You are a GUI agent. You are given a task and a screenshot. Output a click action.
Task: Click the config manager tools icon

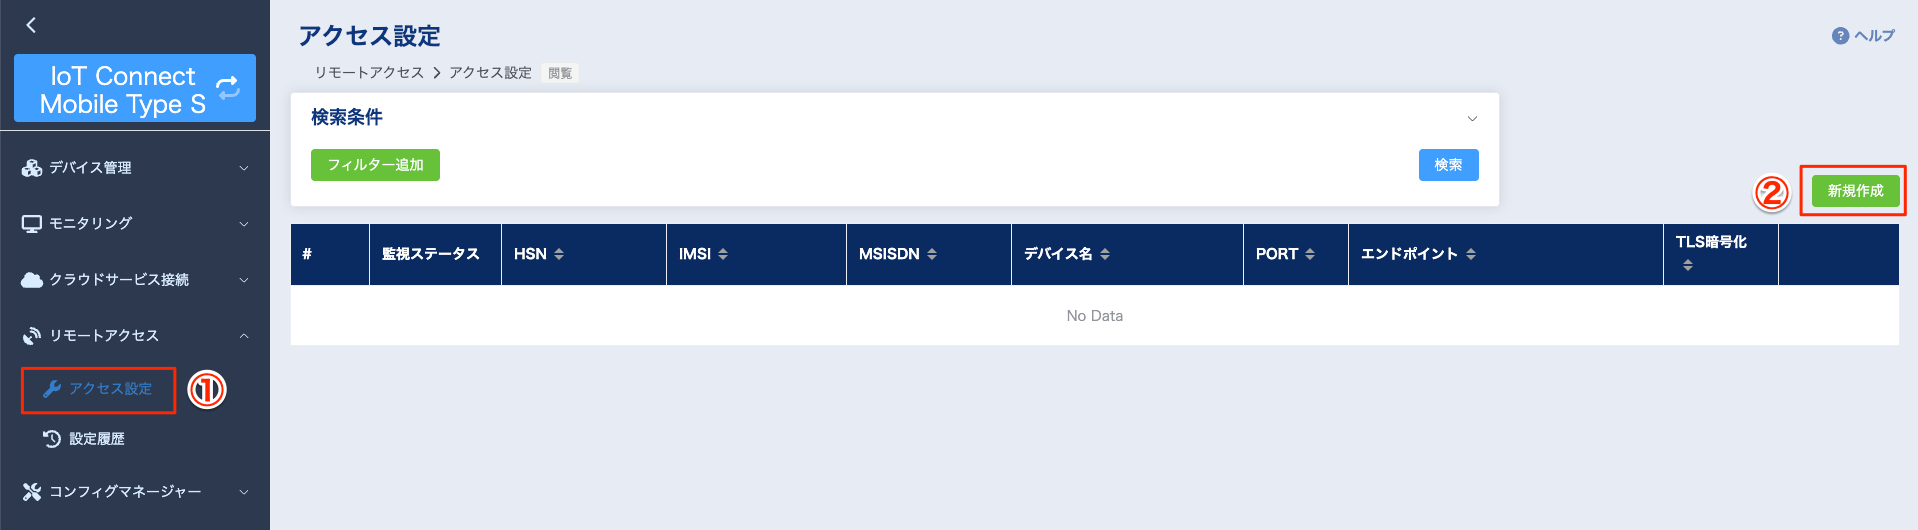click(x=32, y=492)
